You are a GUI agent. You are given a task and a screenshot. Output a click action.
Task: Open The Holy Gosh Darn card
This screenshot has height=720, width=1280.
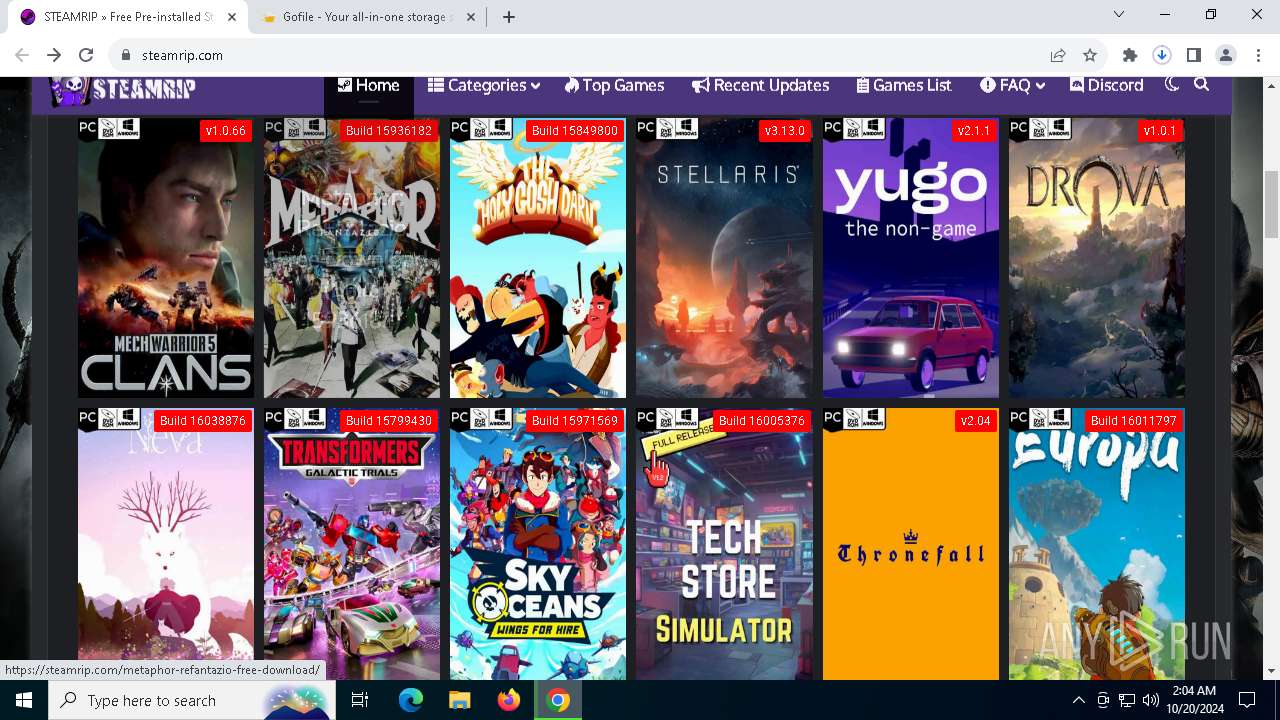[538, 258]
